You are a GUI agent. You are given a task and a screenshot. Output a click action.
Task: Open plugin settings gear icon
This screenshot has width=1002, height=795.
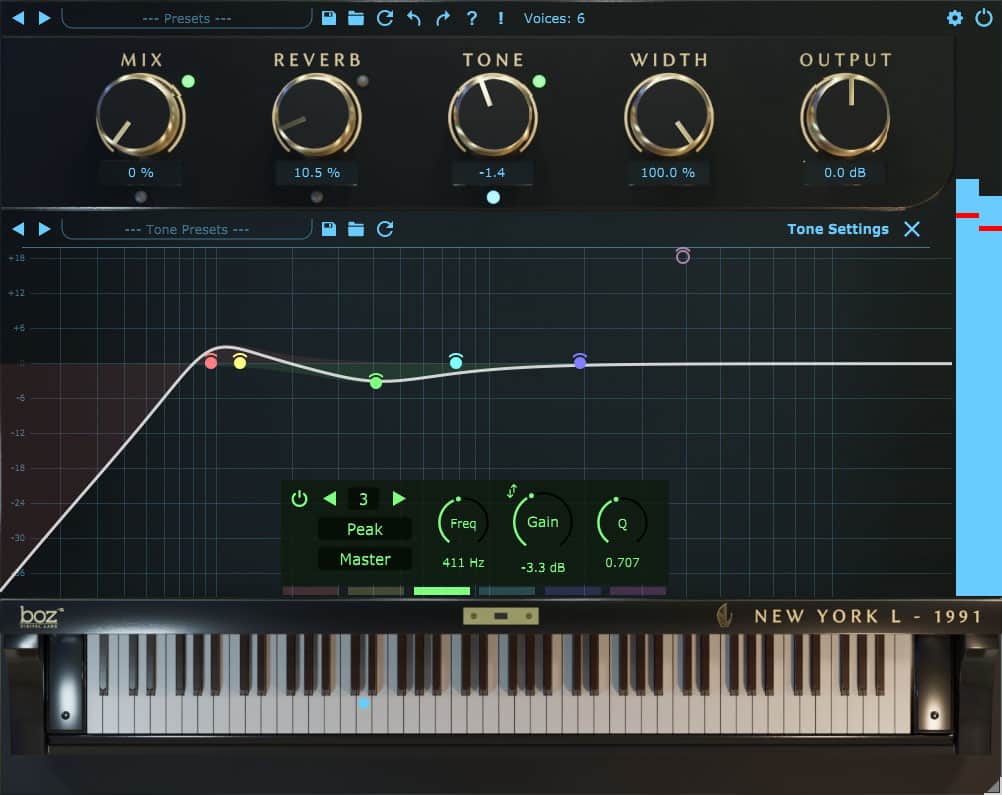[x=955, y=18]
